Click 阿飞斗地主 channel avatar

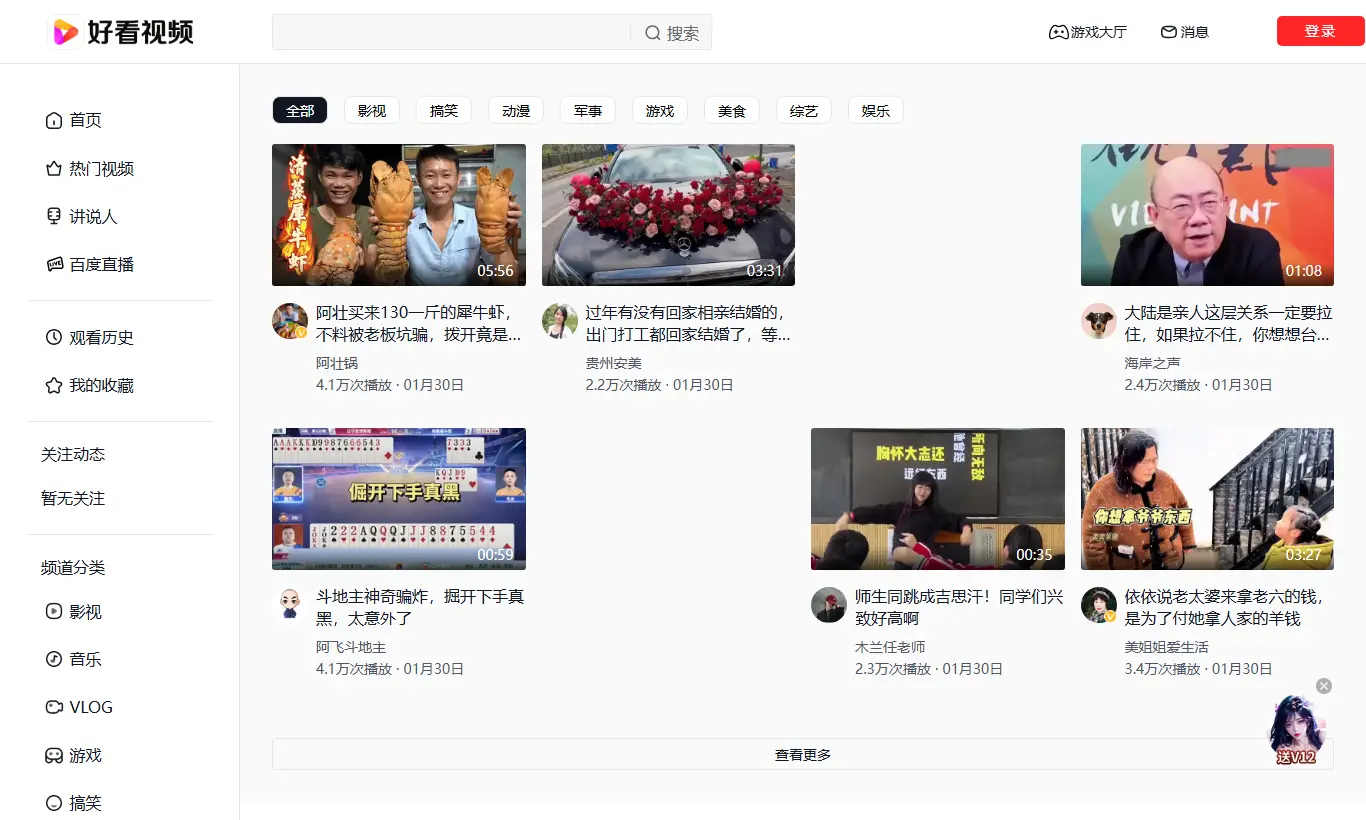click(x=290, y=605)
